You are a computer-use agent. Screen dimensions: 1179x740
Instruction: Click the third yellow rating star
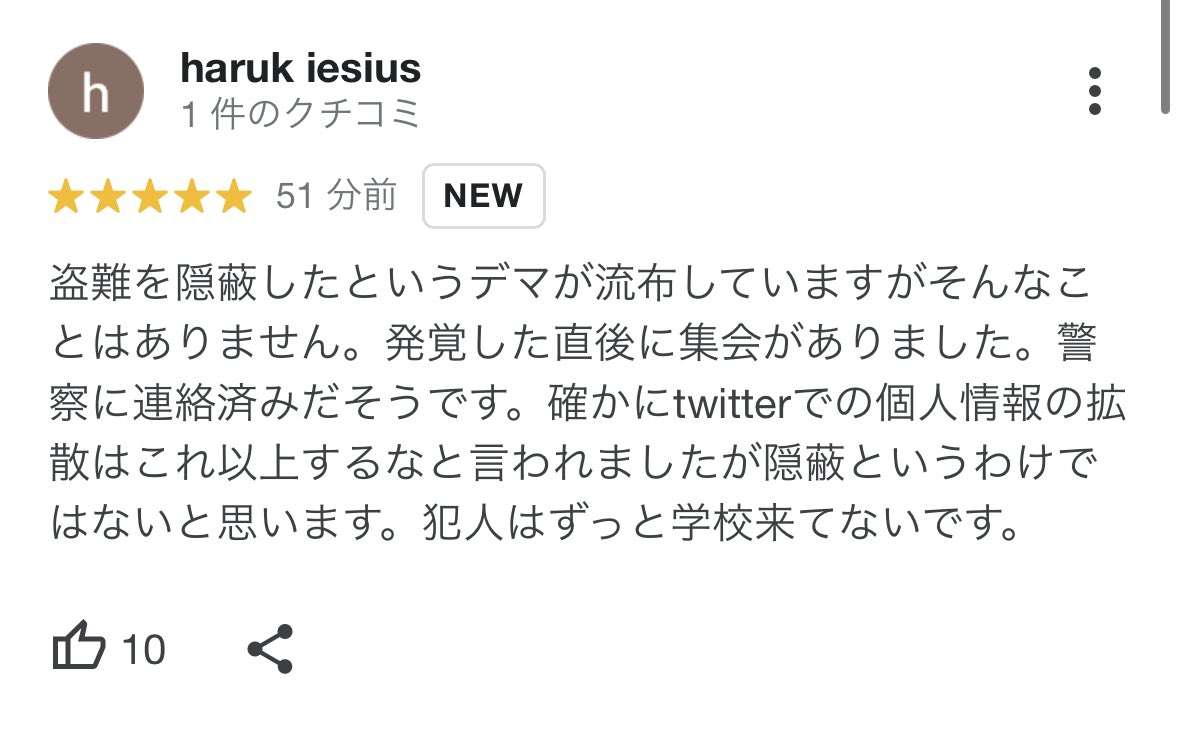[149, 197]
